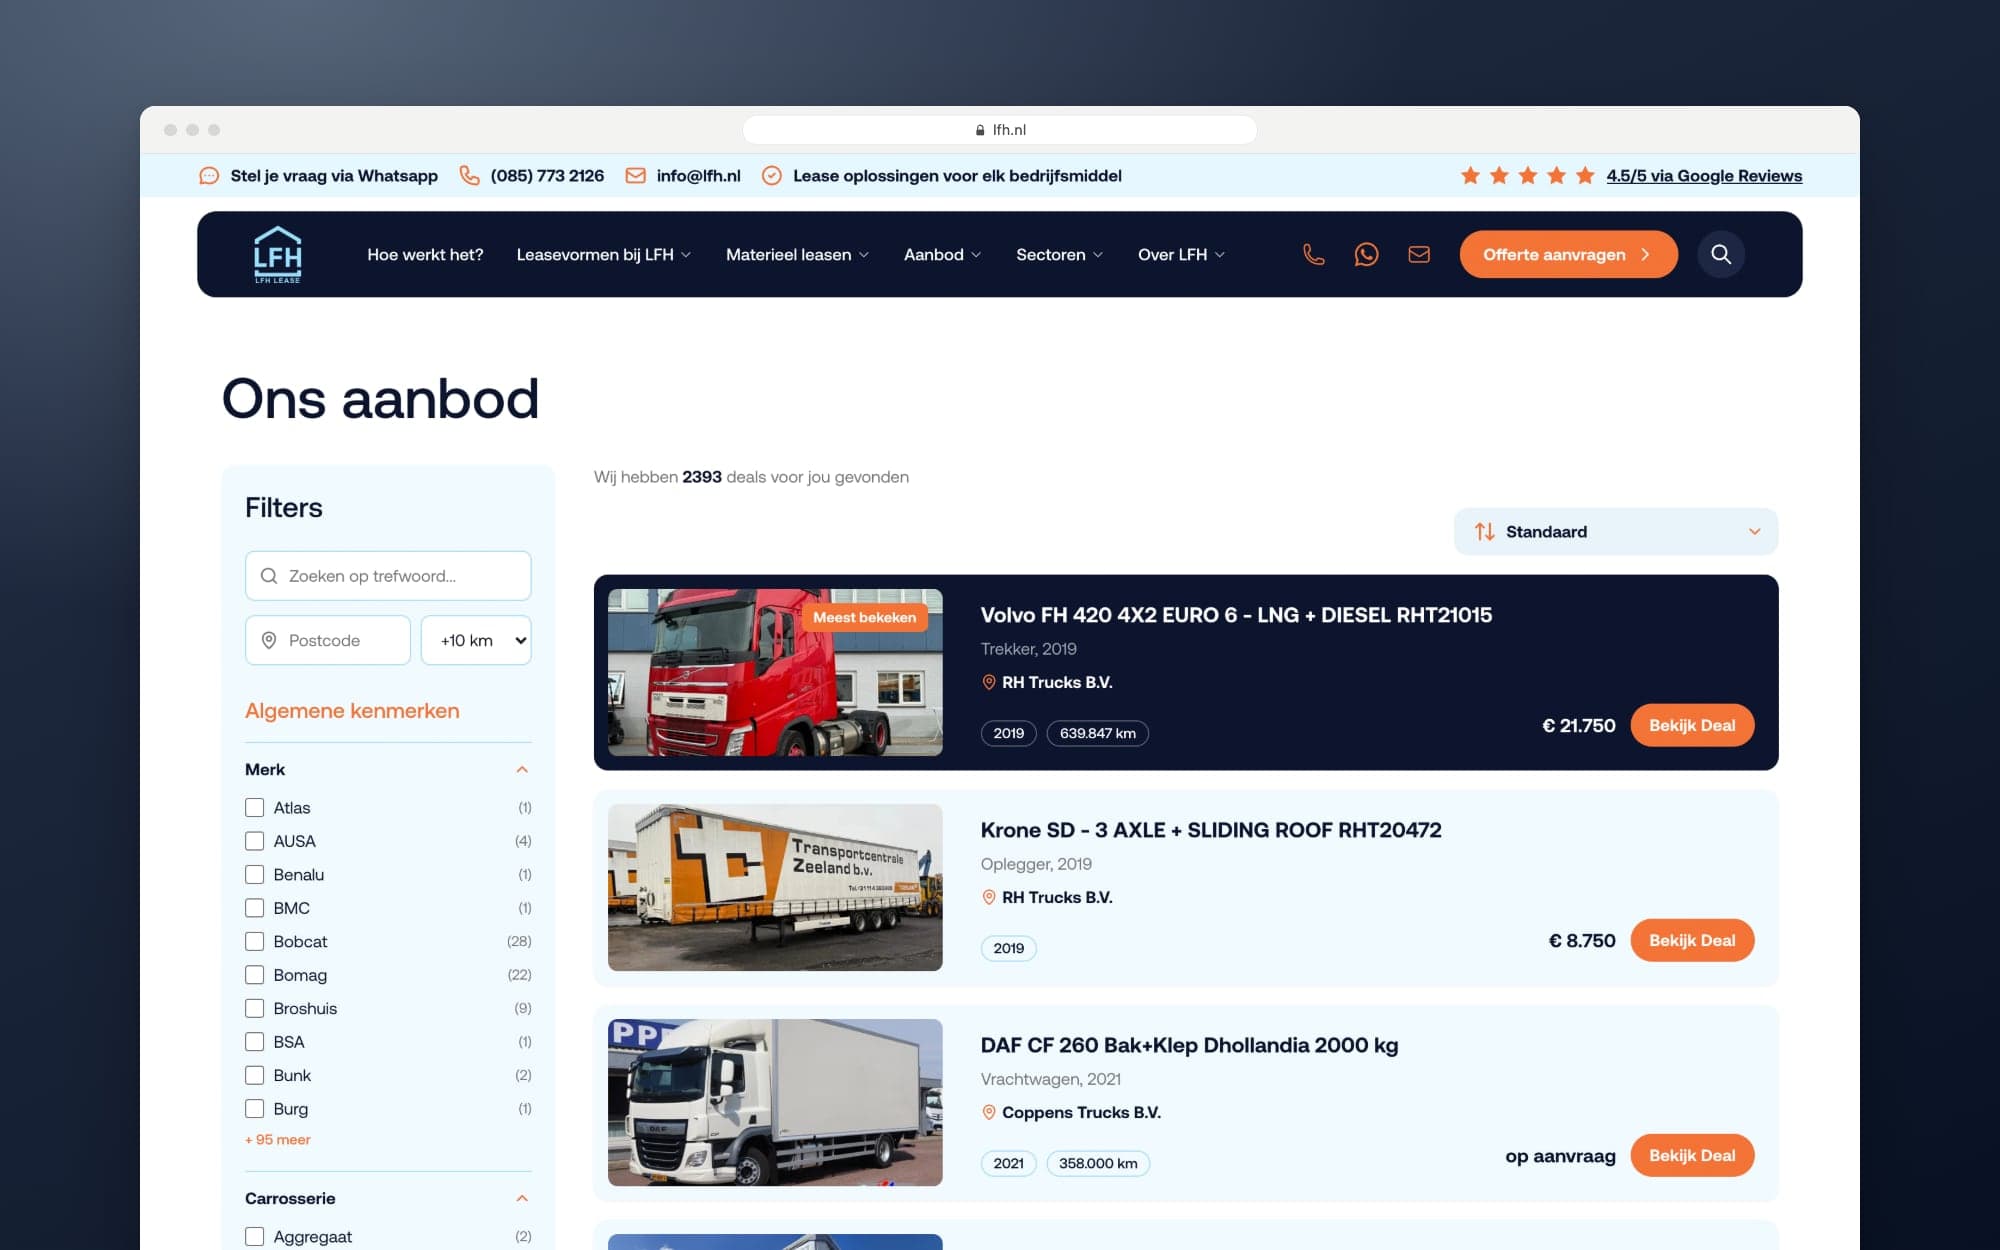Open the Hoe werkt het? menu item

pyautogui.click(x=425, y=255)
